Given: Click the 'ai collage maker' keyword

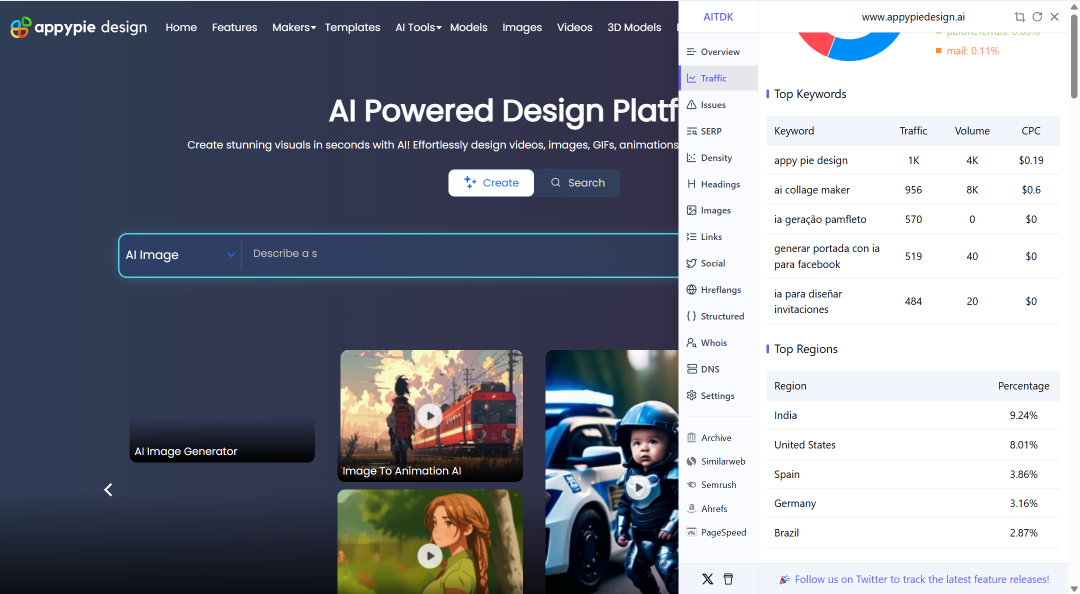Looking at the screenshot, I should (812, 190).
